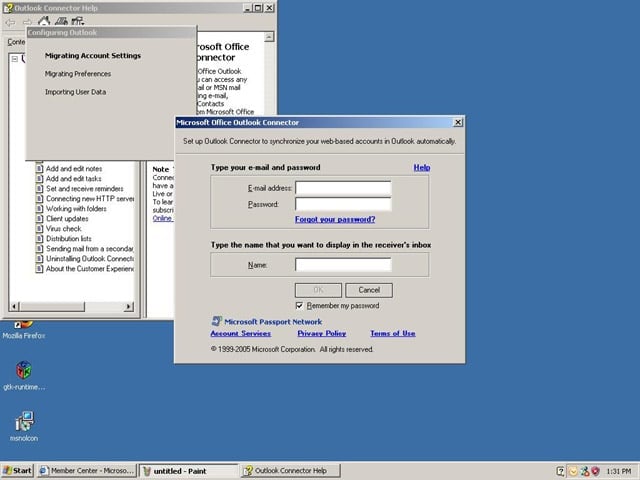Click Importing User Data text
This screenshot has width=640, height=480.
point(75,92)
